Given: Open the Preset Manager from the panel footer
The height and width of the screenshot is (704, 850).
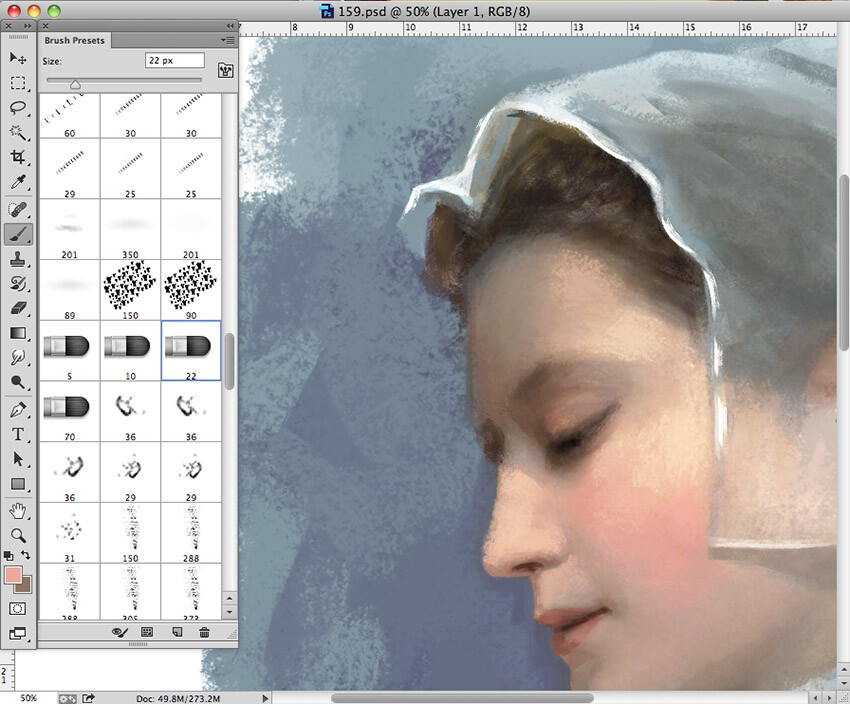Looking at the screenshot, I should pos(146,631).
